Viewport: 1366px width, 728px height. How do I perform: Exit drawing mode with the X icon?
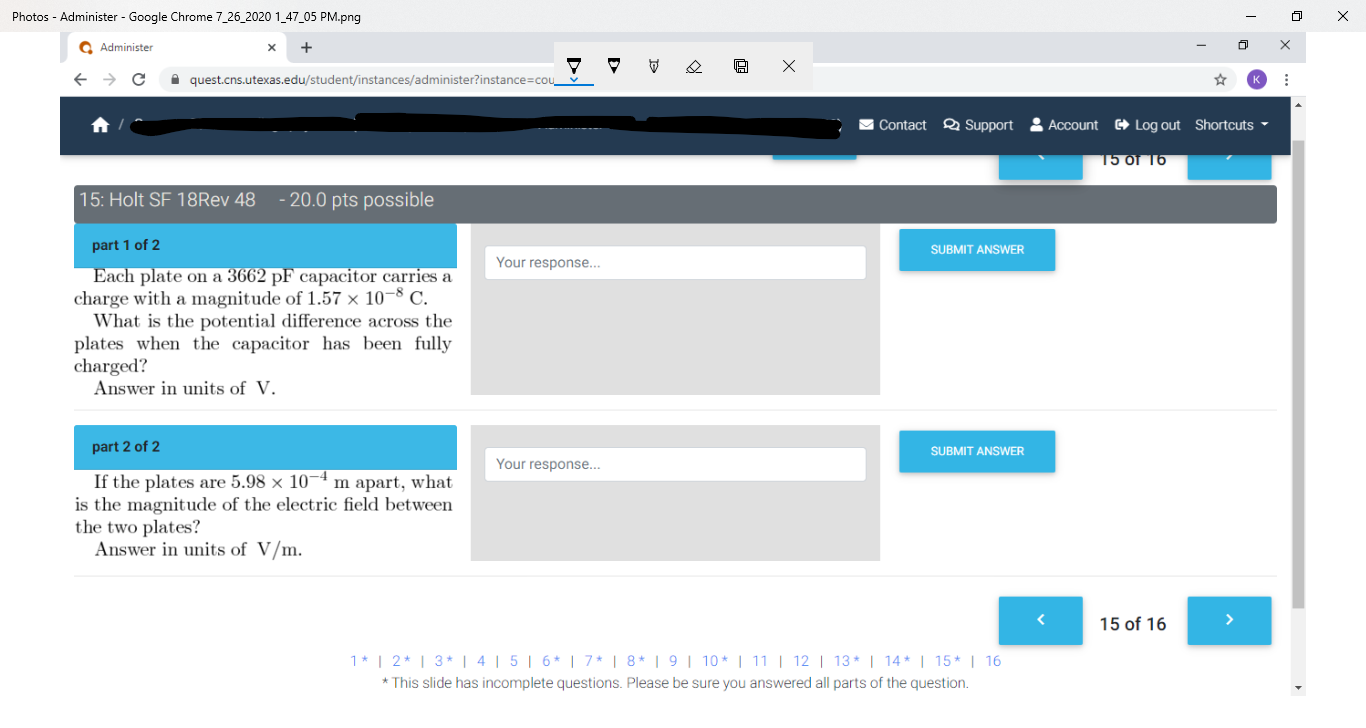[x=788, y=66]
